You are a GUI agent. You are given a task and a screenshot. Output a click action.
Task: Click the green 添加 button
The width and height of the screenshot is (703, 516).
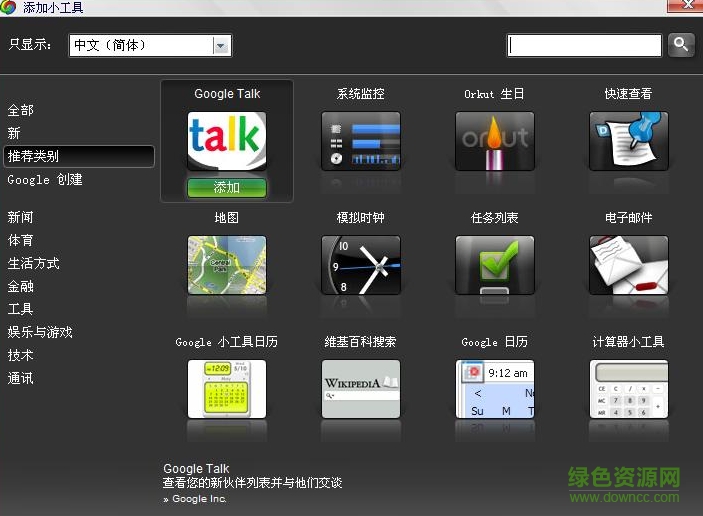pos(227,187)
